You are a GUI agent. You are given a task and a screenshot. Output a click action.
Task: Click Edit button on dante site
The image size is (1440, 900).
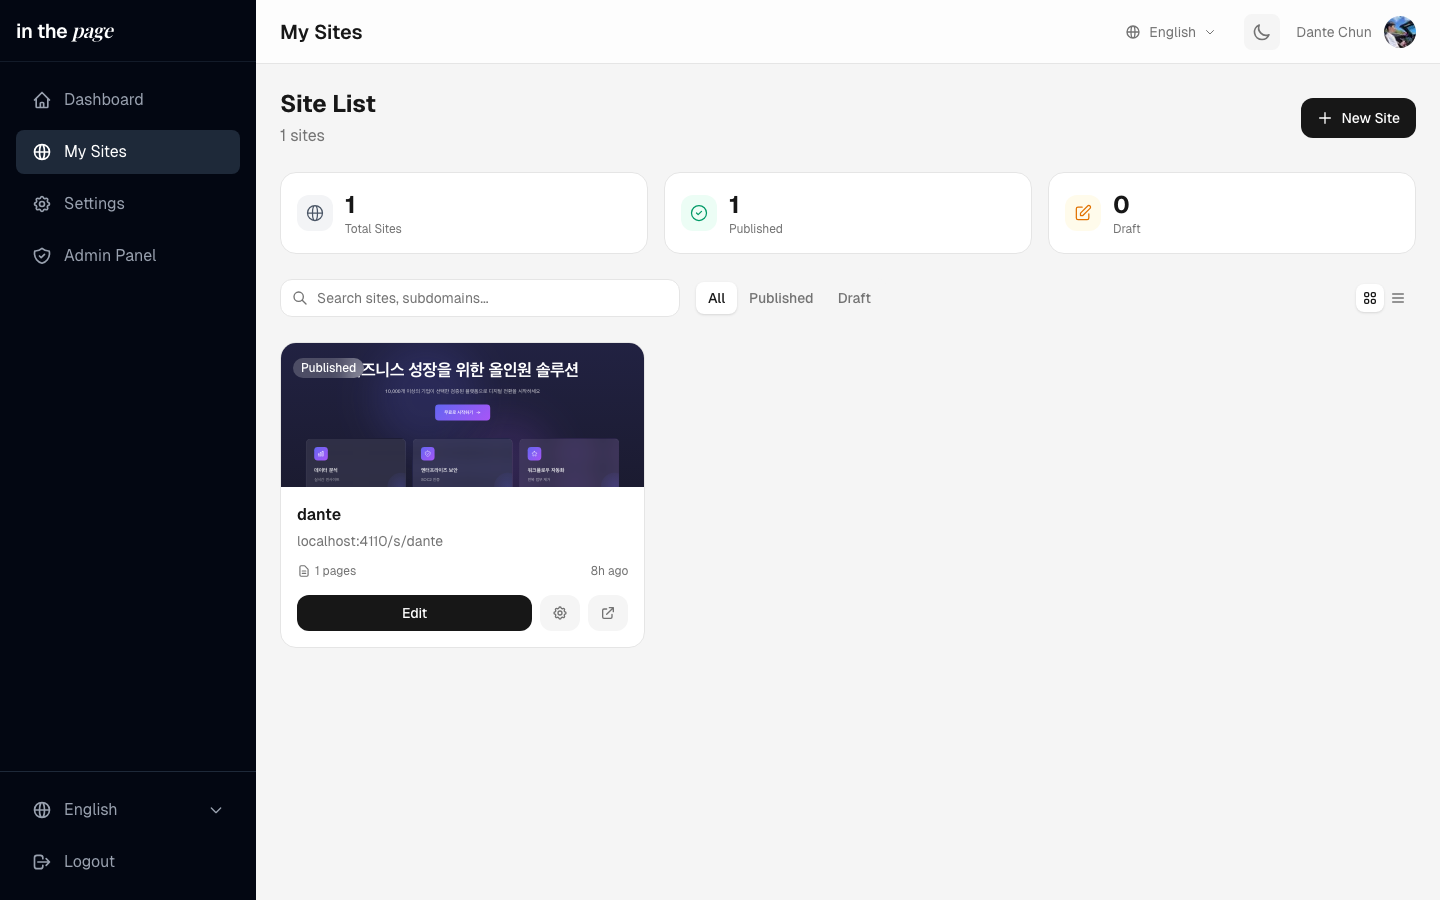coord(414,613)
